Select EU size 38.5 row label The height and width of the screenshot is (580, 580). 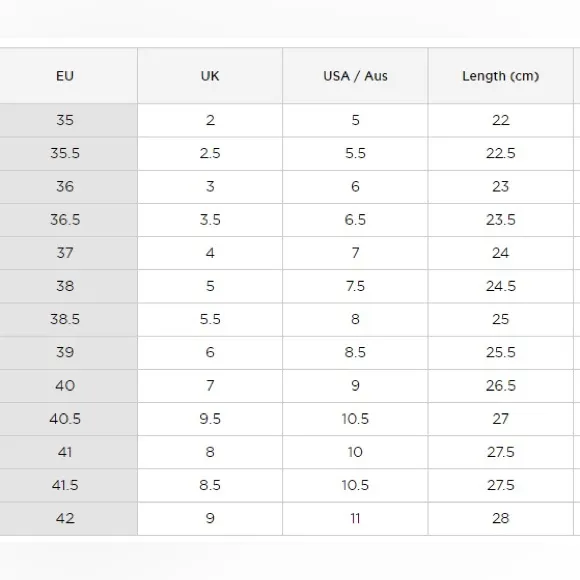65,319
